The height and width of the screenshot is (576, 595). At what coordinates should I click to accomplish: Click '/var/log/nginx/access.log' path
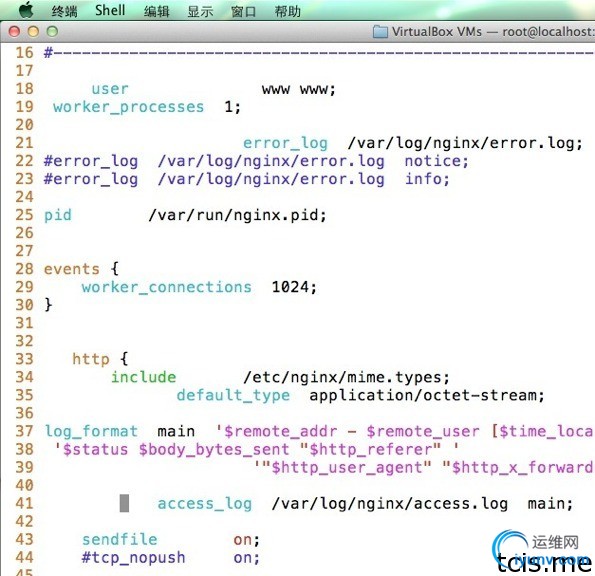[390, 504]
